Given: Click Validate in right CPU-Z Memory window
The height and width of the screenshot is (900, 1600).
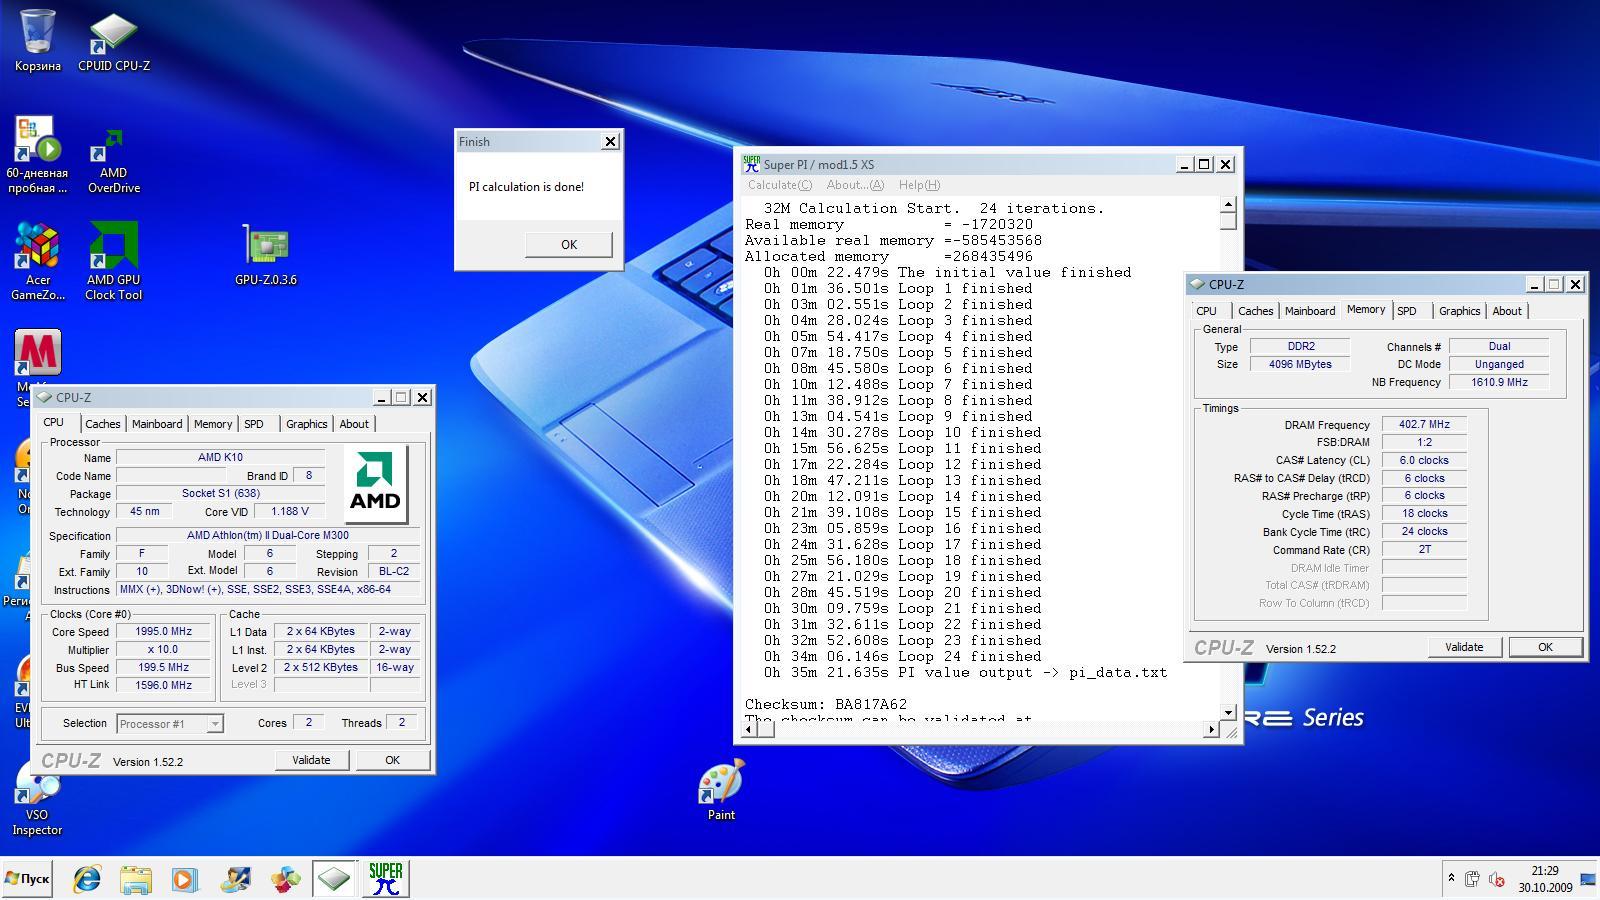Looking at the screenshot, I should (x=1464, y=647).
